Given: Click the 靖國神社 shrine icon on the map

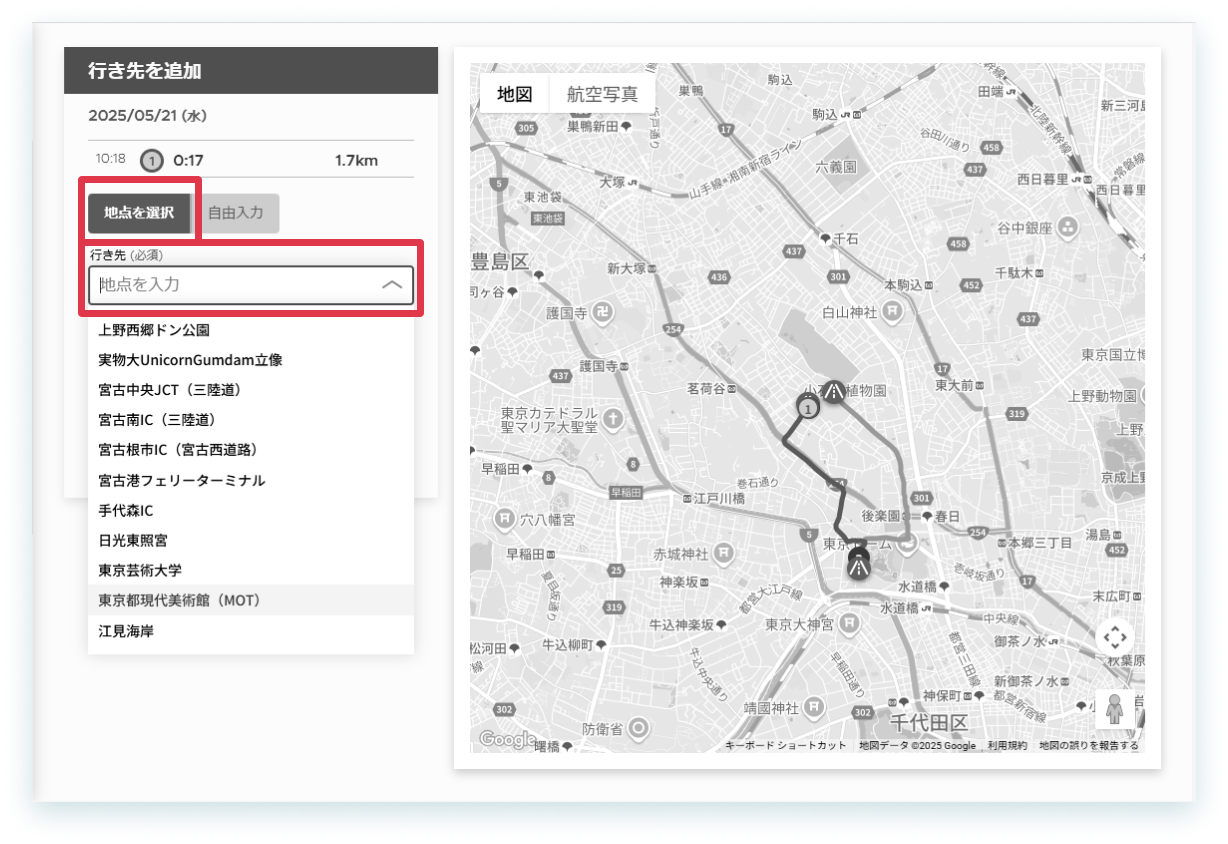Looking at the screenshot, I should point(814,706).
